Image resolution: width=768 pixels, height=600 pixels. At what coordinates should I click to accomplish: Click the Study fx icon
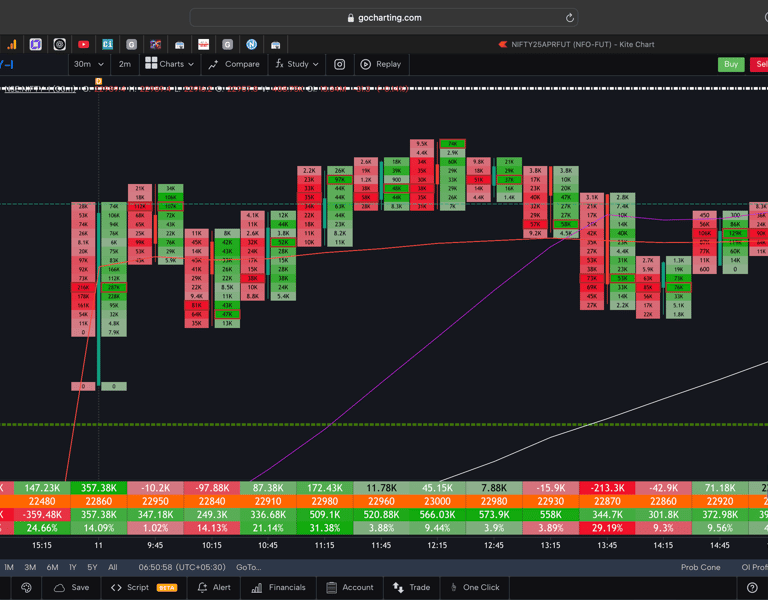click(x=279, y=64)
